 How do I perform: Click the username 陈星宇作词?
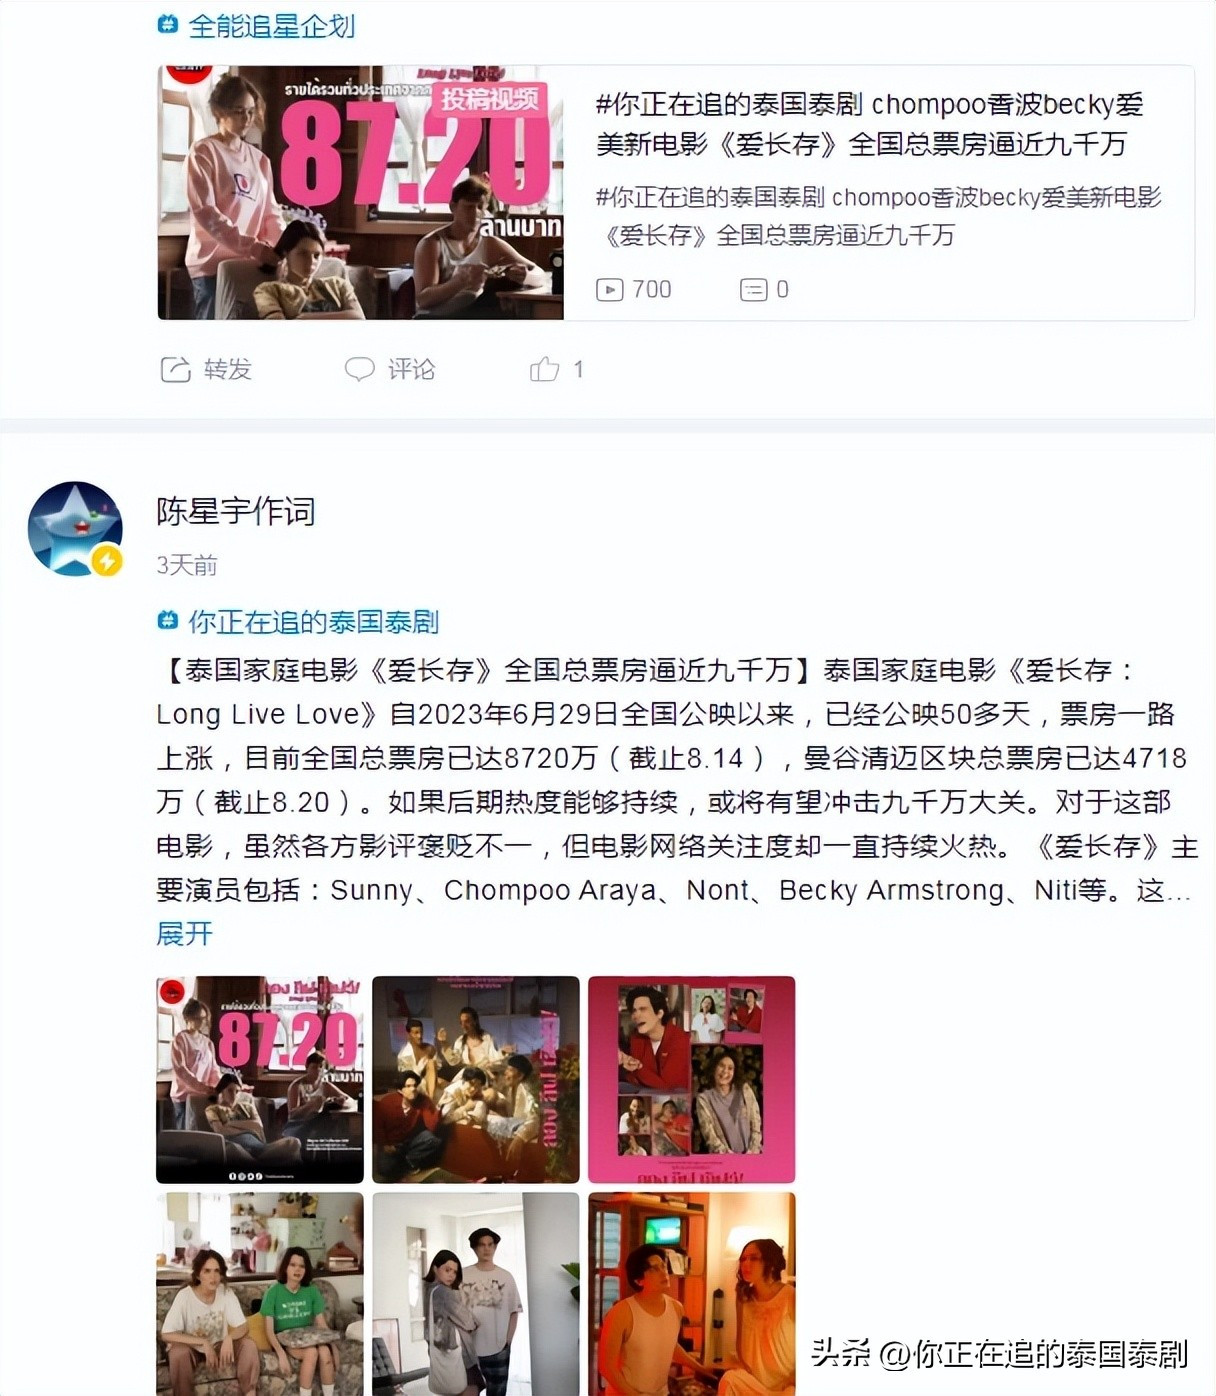click(236, 511)
